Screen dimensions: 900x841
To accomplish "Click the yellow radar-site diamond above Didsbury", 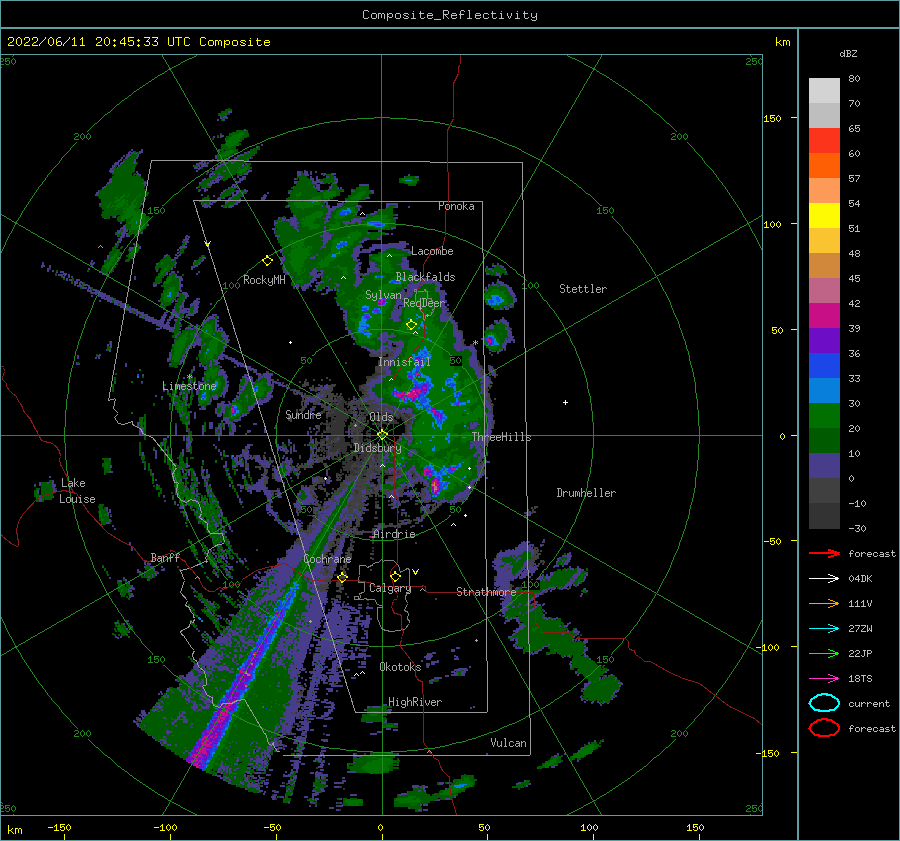I will tap(382, 435).
